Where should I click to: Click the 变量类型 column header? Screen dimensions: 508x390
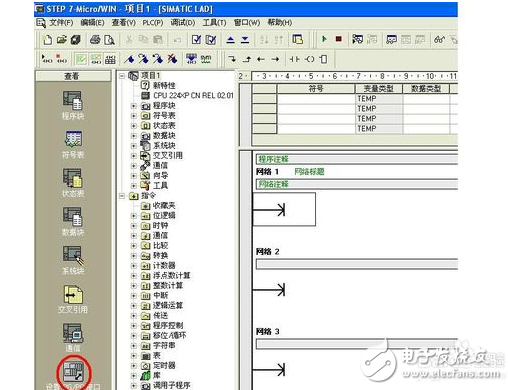coord(379,89)
